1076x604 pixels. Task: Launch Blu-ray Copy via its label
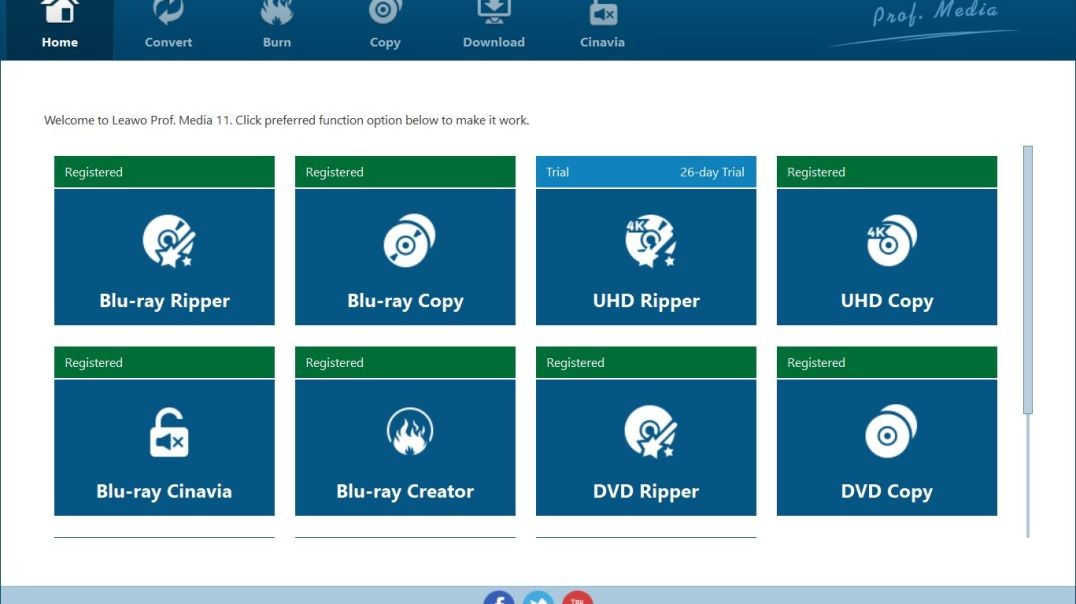coord(406,301)
